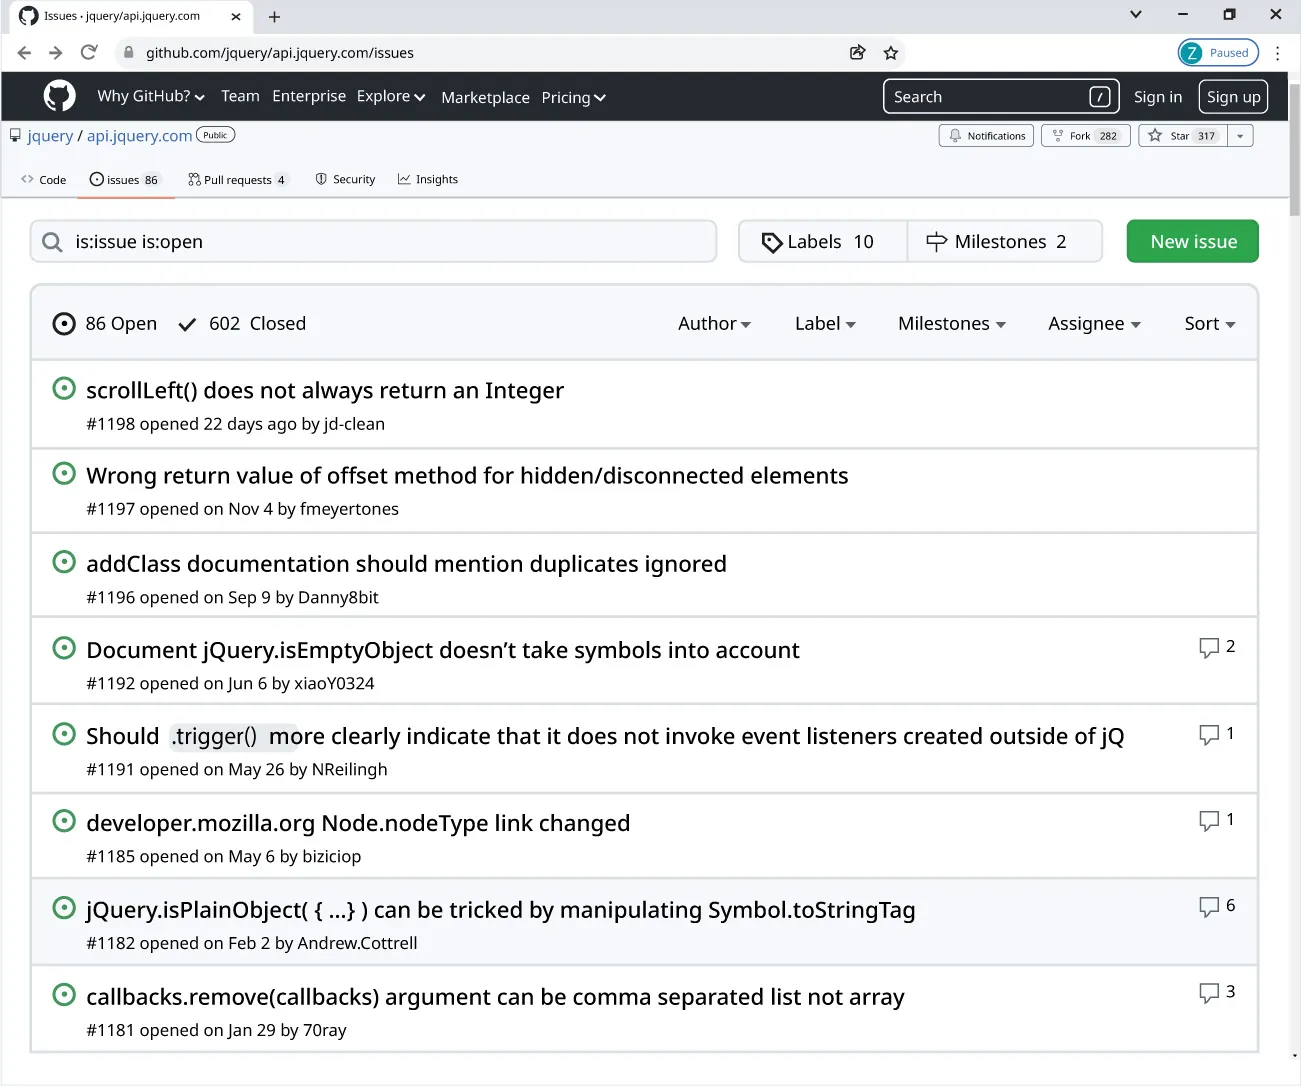
Task: Click the GitHub octocat home logo
Action: pos(59,96)
